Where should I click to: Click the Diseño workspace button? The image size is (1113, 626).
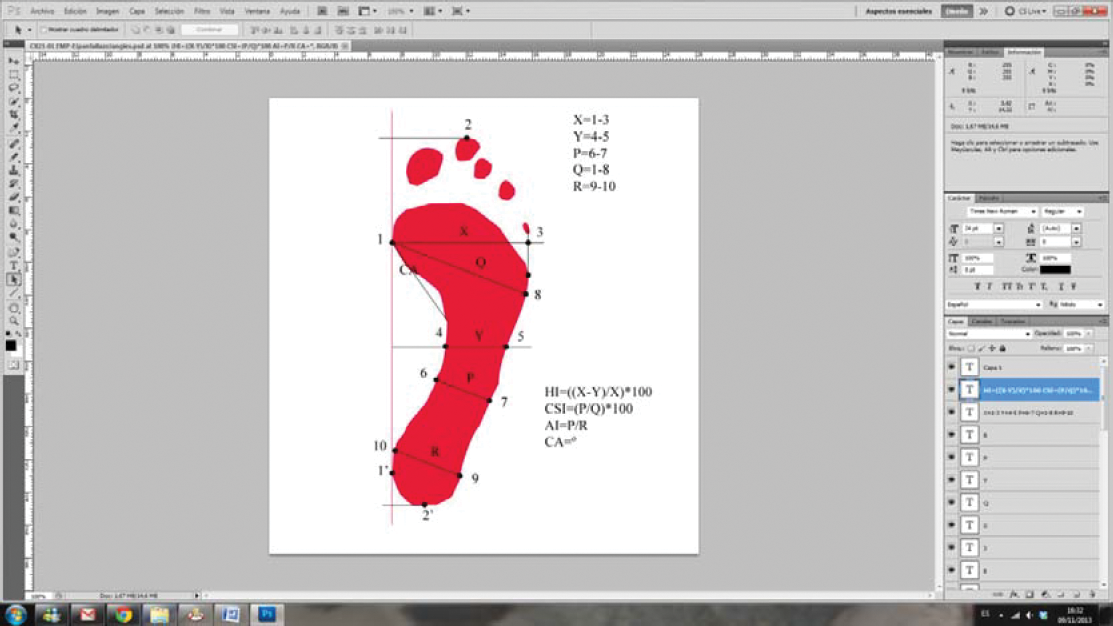coord(956,11)
